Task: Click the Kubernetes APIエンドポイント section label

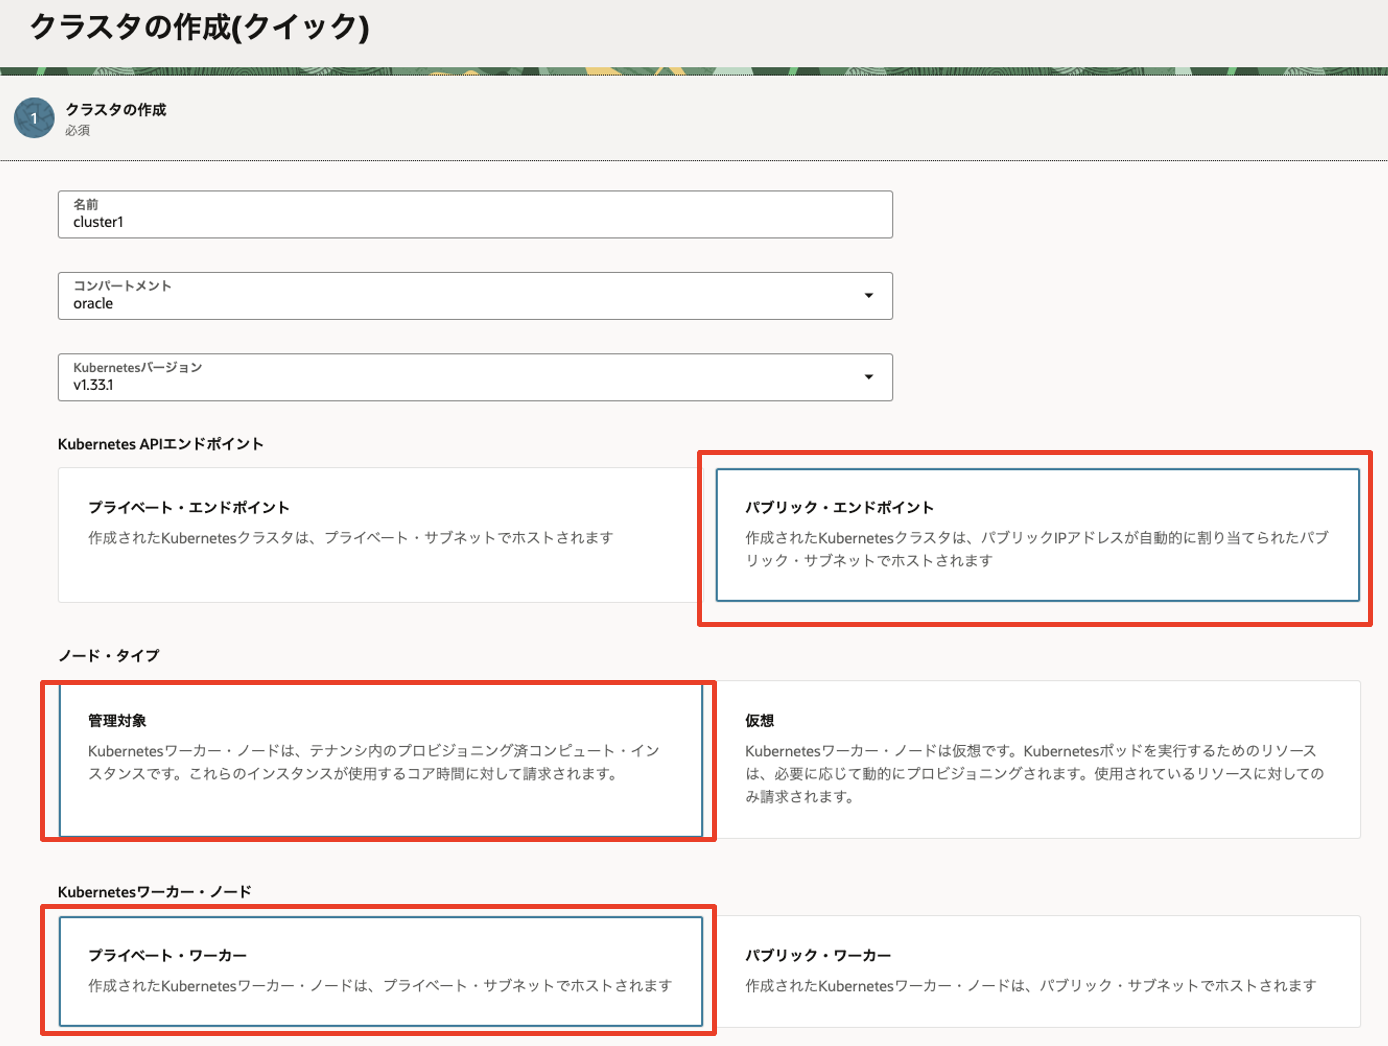Action: click(x=160, y=444)
